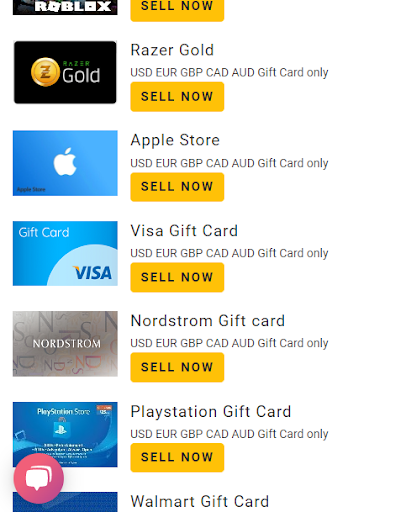Open the Nordstrom Gift card title
This screenshot has width=406, height=512.
[208, 321]
